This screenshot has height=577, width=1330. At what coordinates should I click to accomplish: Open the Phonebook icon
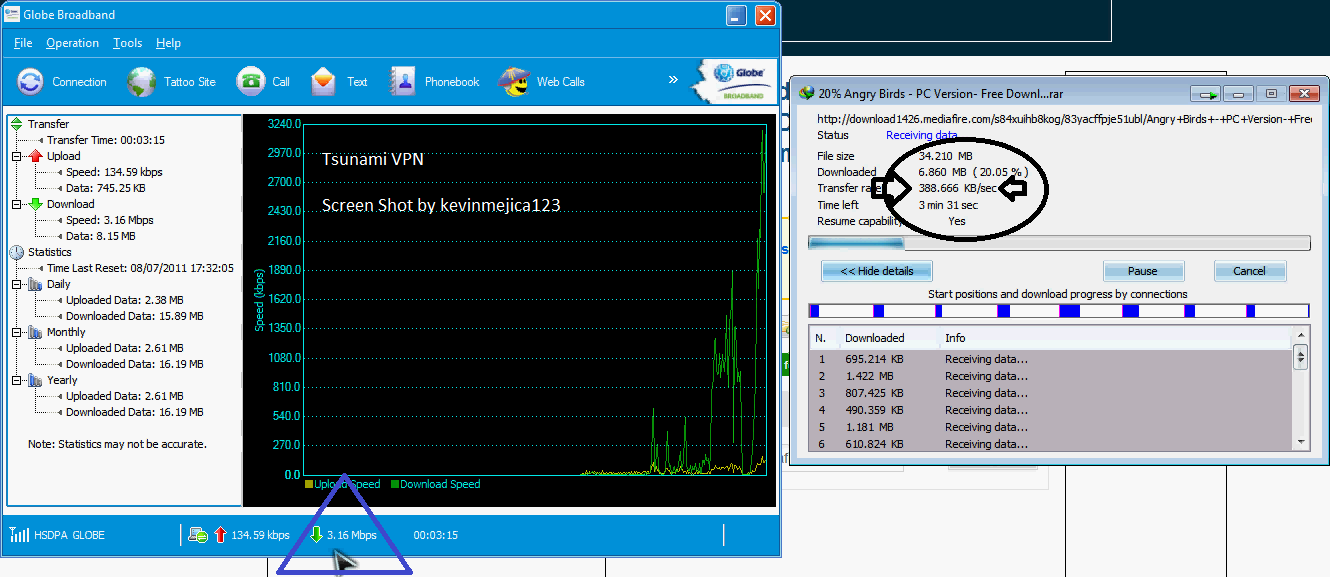[403, 82]
